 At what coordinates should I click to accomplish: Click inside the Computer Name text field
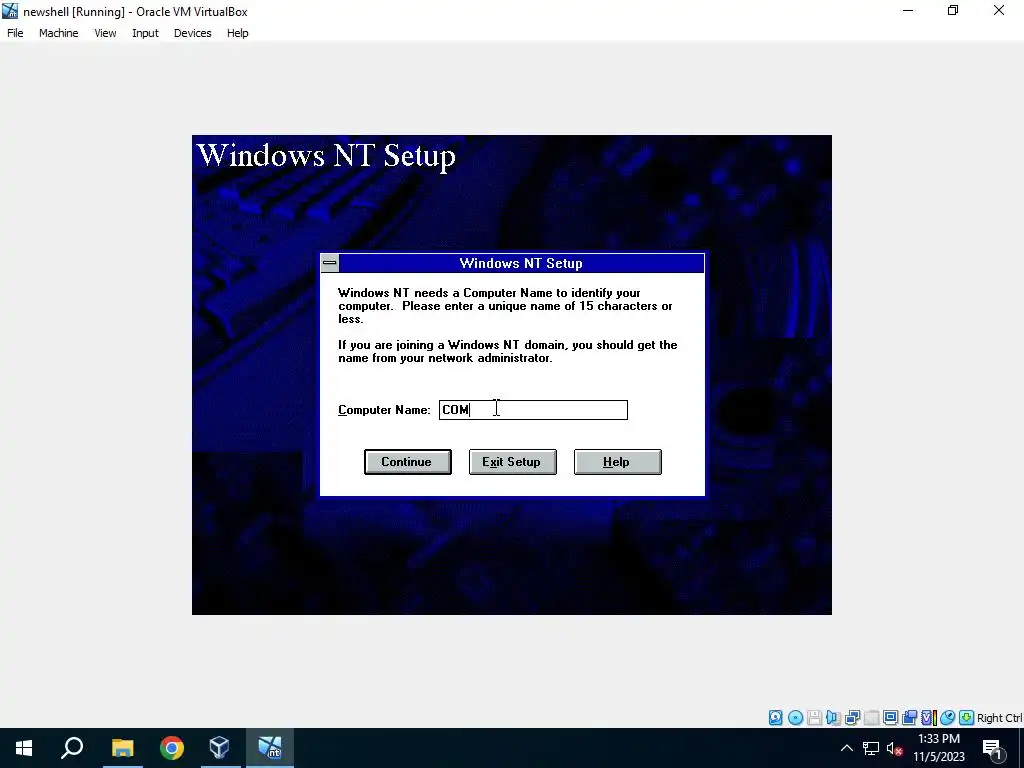[533, 409]
